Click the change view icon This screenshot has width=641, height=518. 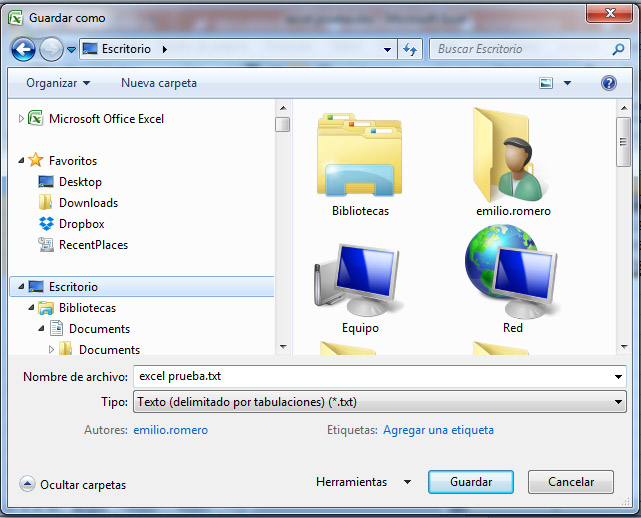546,83
